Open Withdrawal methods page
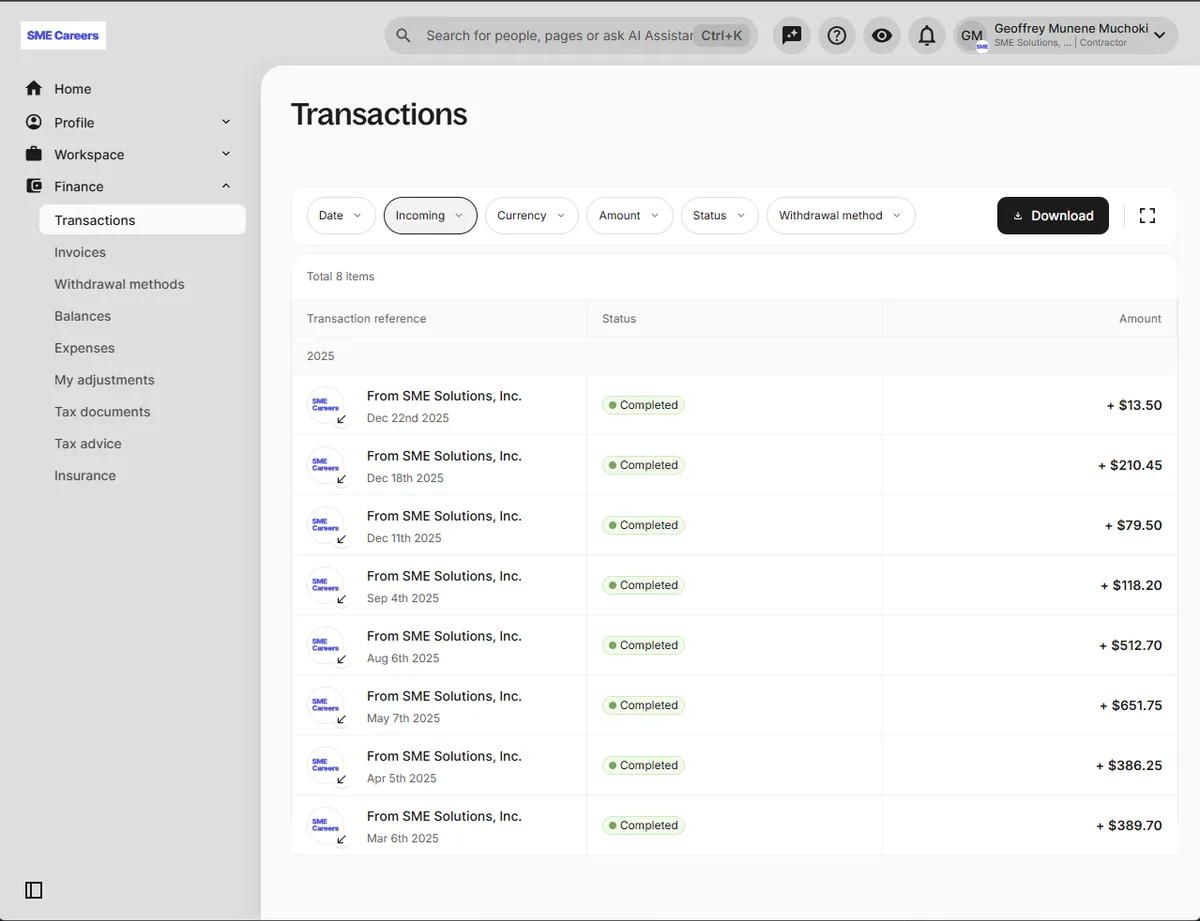The width and height of the screenshot is (1200, 921). (119, 284)
